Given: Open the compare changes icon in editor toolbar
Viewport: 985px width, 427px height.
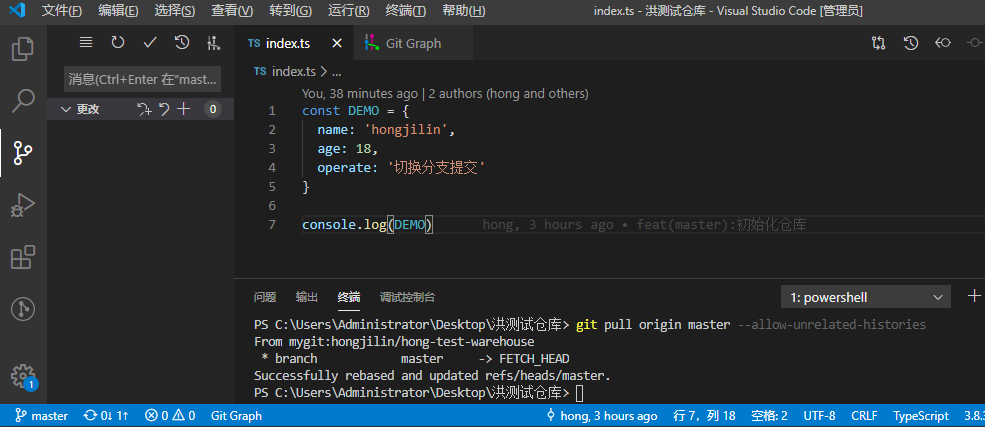Looking at the screenshot, I should click(878, 43).
